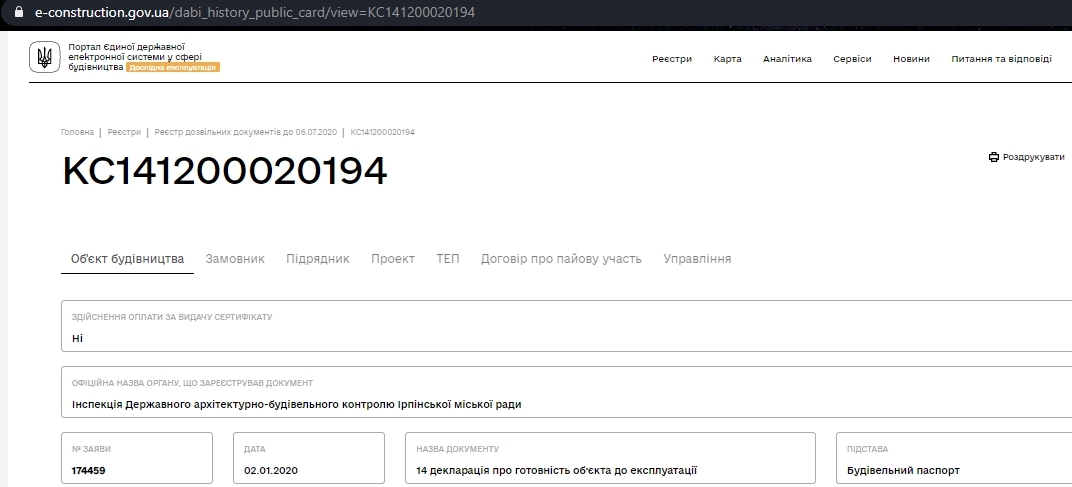Click the browser address bar URL

click(x=254, y=12)
